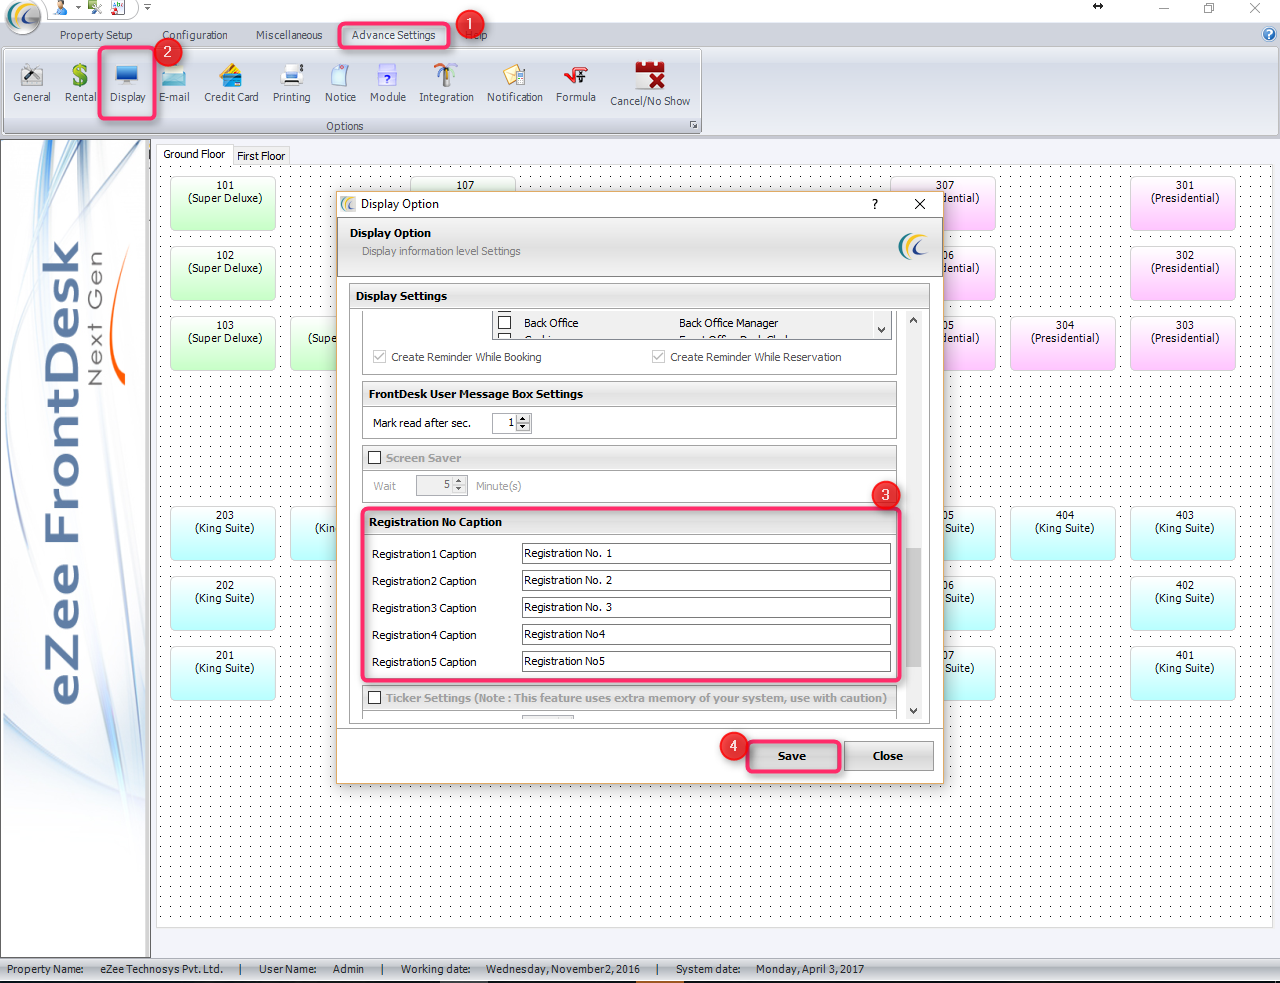Select room 302 Presidential
This screenshot has height=983, width=1280.
click(x=1183, y=274)
